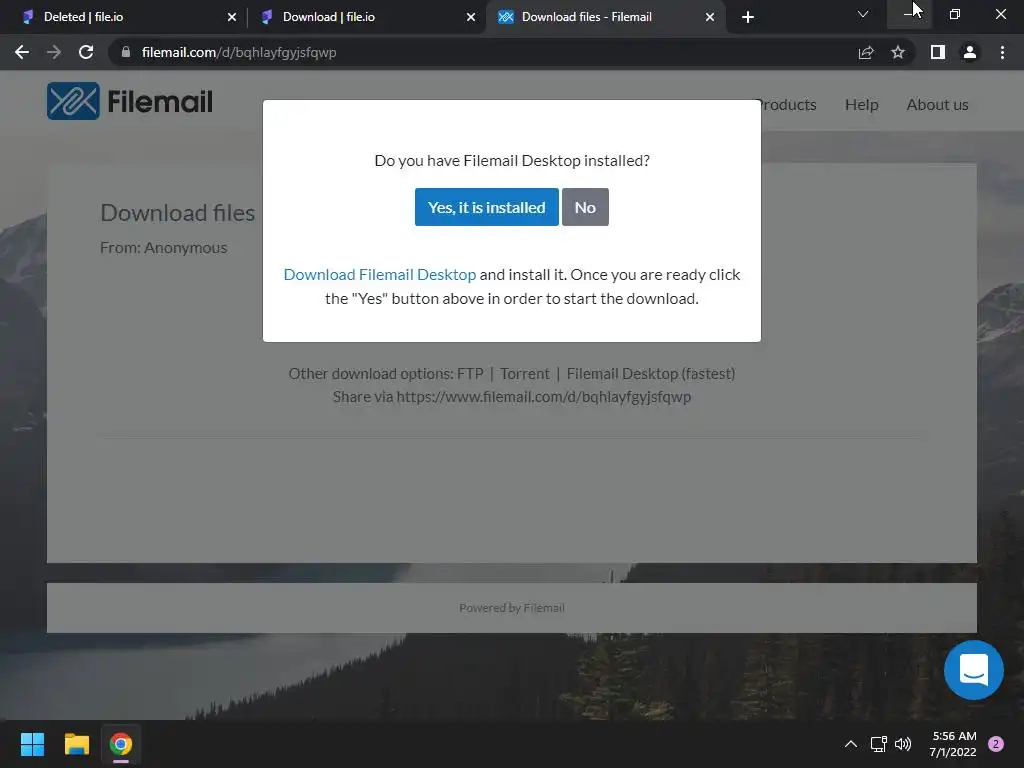Share this page icon in address bar
This screenshot has height=768, width=1024.
866,52
